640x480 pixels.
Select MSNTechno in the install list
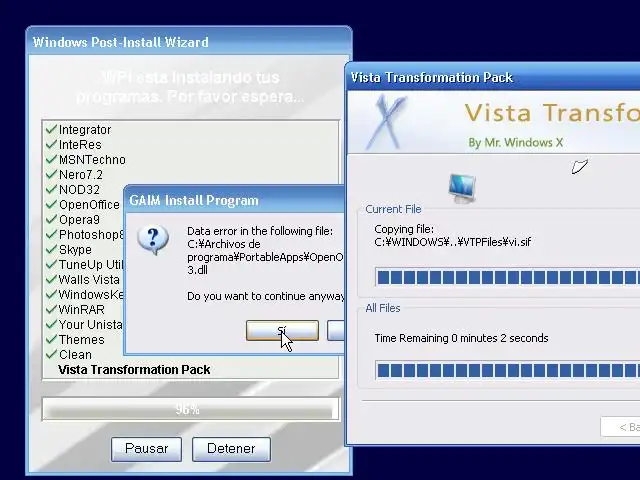[92, 160]
